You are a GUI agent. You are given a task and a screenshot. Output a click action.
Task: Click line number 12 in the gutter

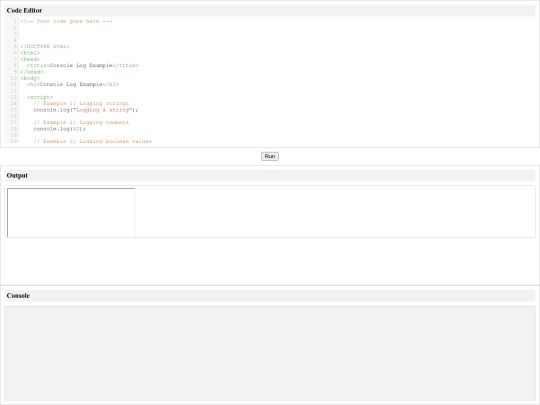(13, 91)
